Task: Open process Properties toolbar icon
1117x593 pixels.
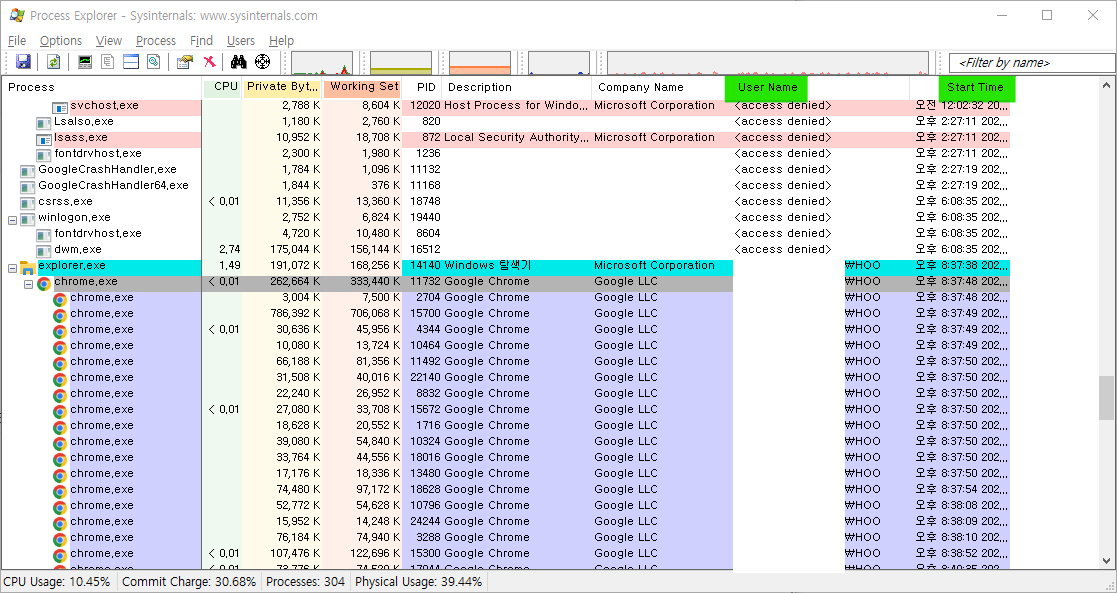Action: tap(185, 62)
